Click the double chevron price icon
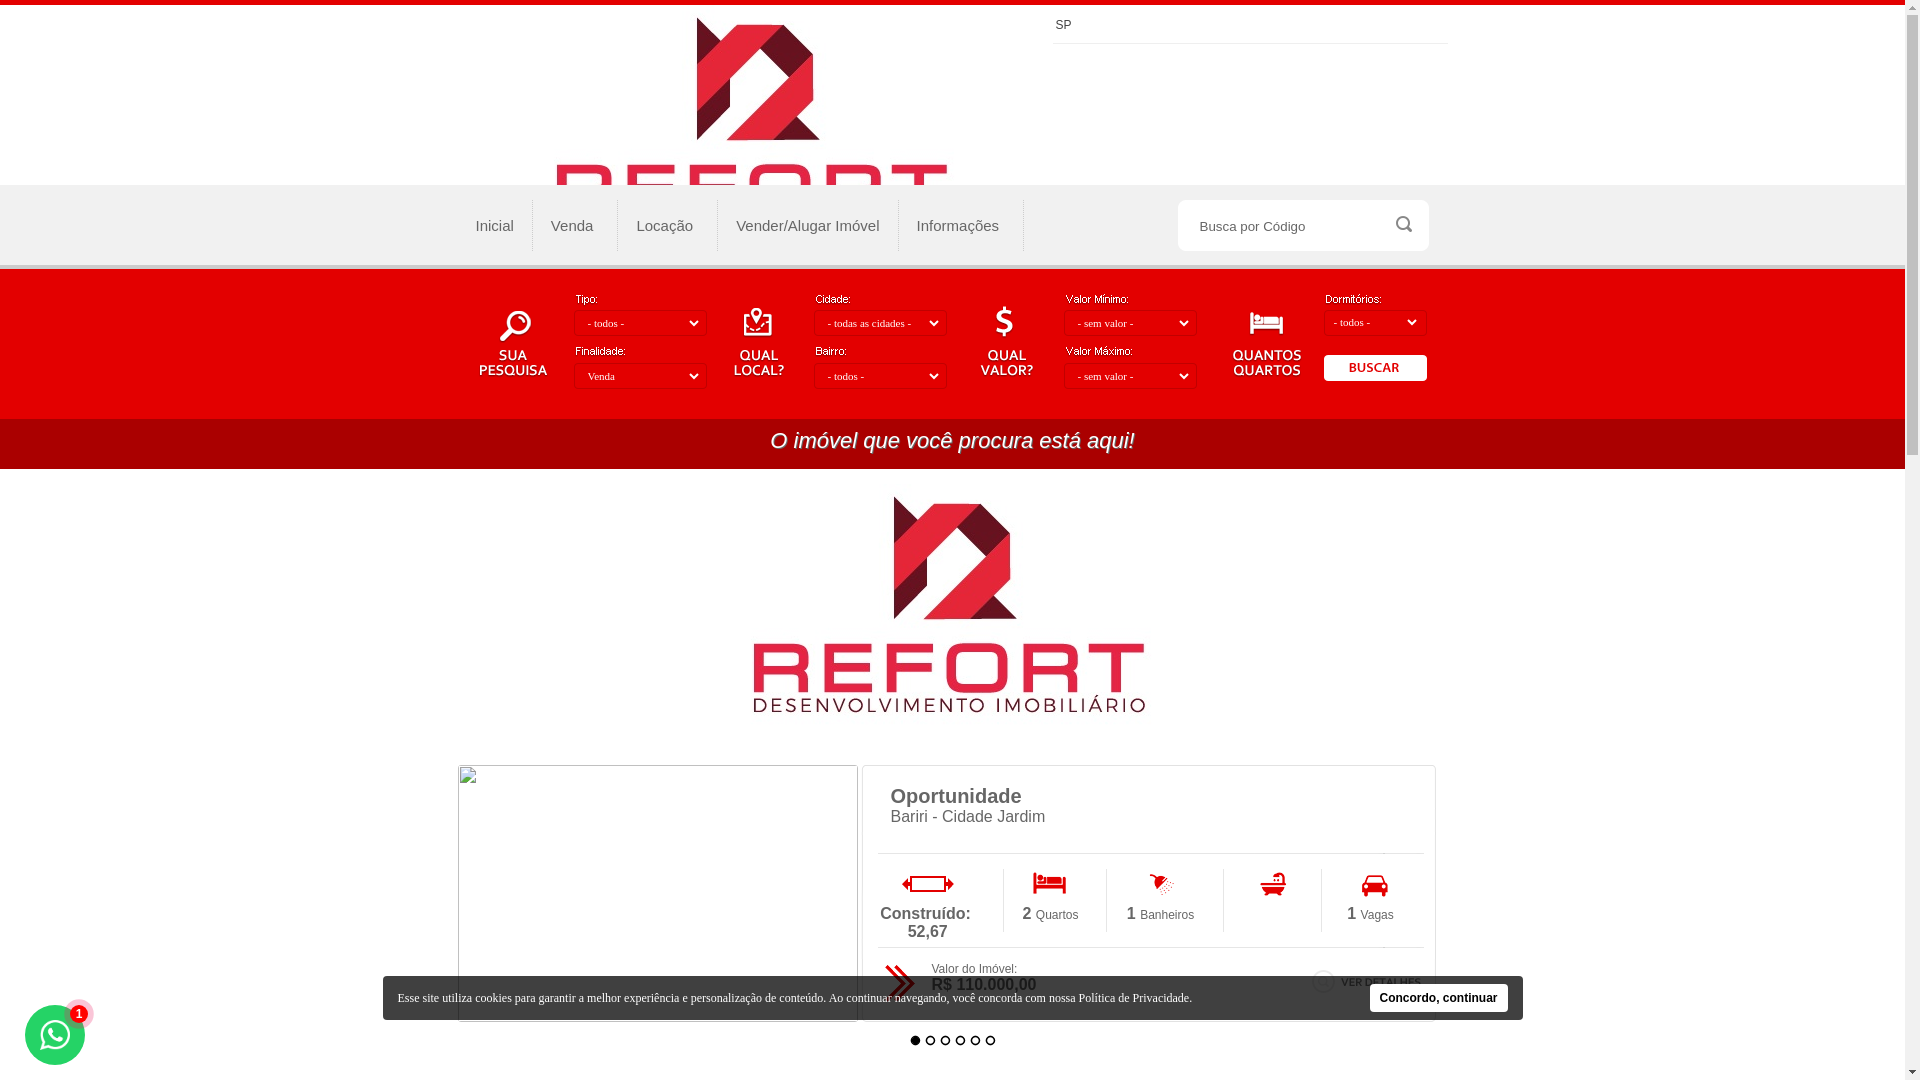The height and width of the screenshot is (1080, 1920). click(x=900, y=982)
